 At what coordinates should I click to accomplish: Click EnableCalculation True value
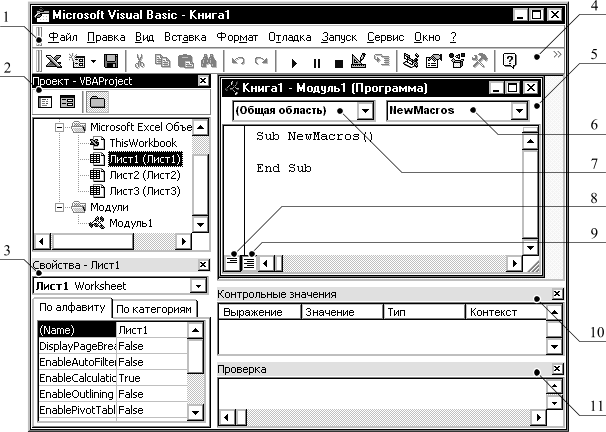click(152, 378)
